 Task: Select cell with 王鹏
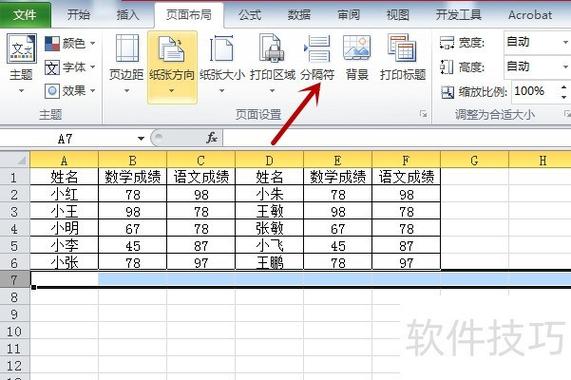tap(269, 262)
